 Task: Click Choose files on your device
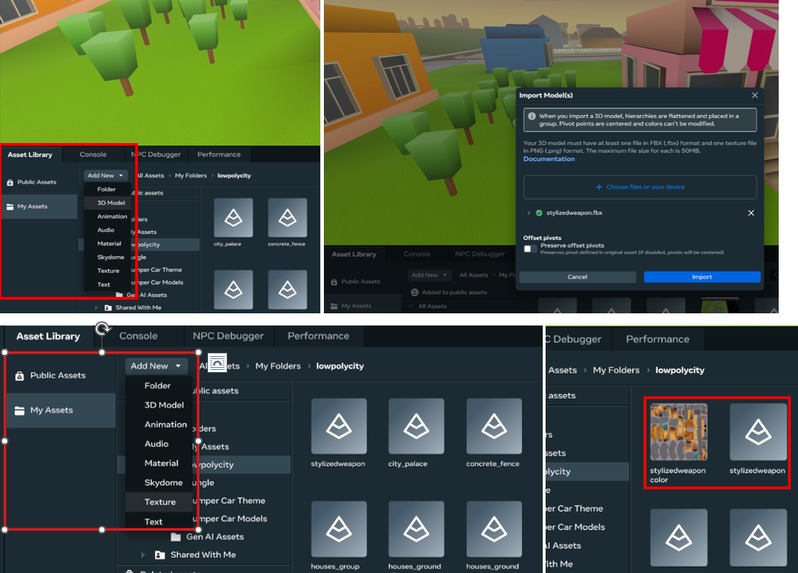[x=640, y=187]
